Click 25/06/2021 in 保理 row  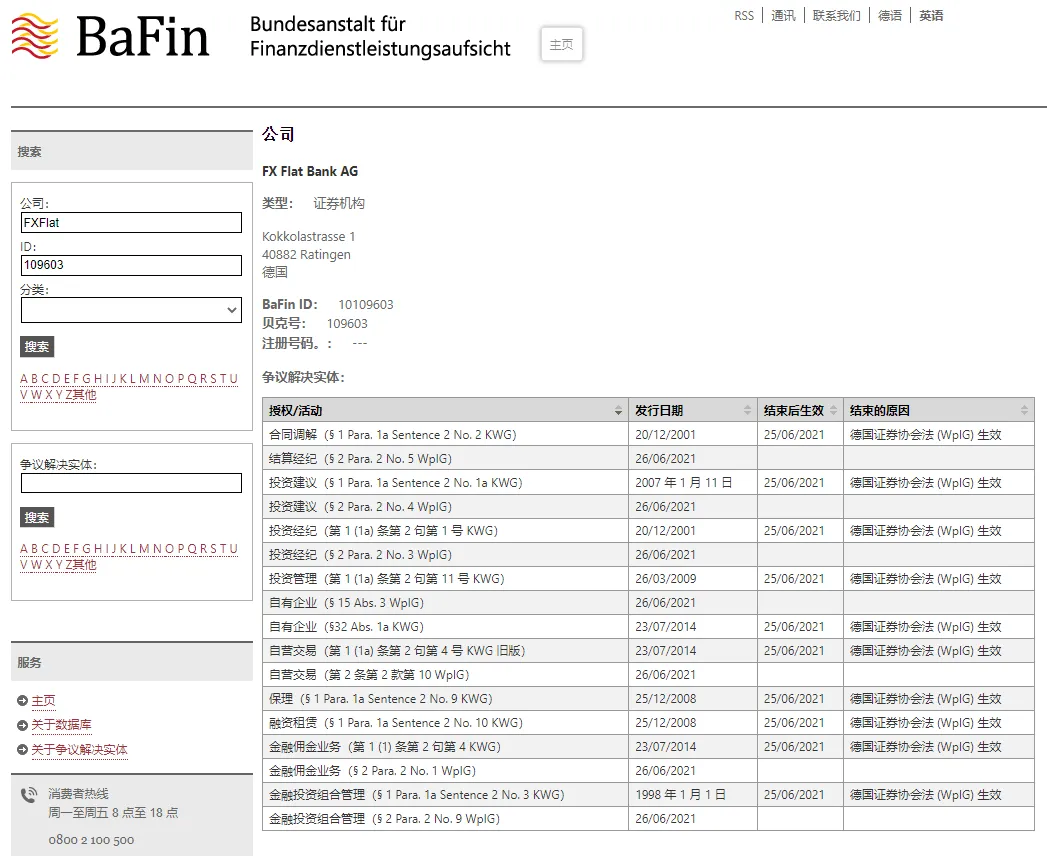(x=794, y=699)
